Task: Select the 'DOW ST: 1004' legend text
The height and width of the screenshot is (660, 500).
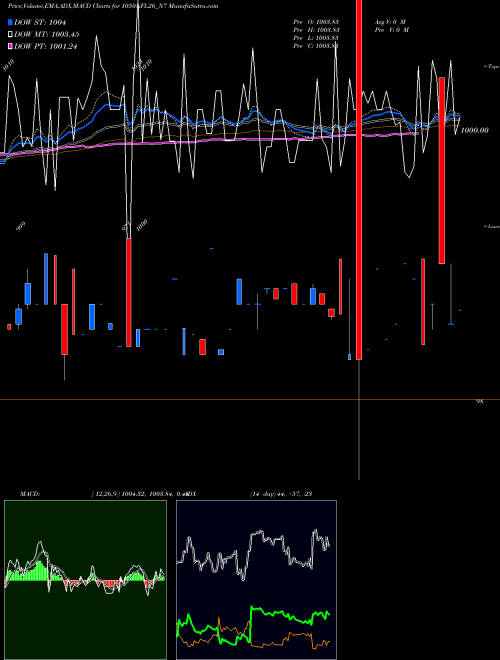Action: click(40, 22)
